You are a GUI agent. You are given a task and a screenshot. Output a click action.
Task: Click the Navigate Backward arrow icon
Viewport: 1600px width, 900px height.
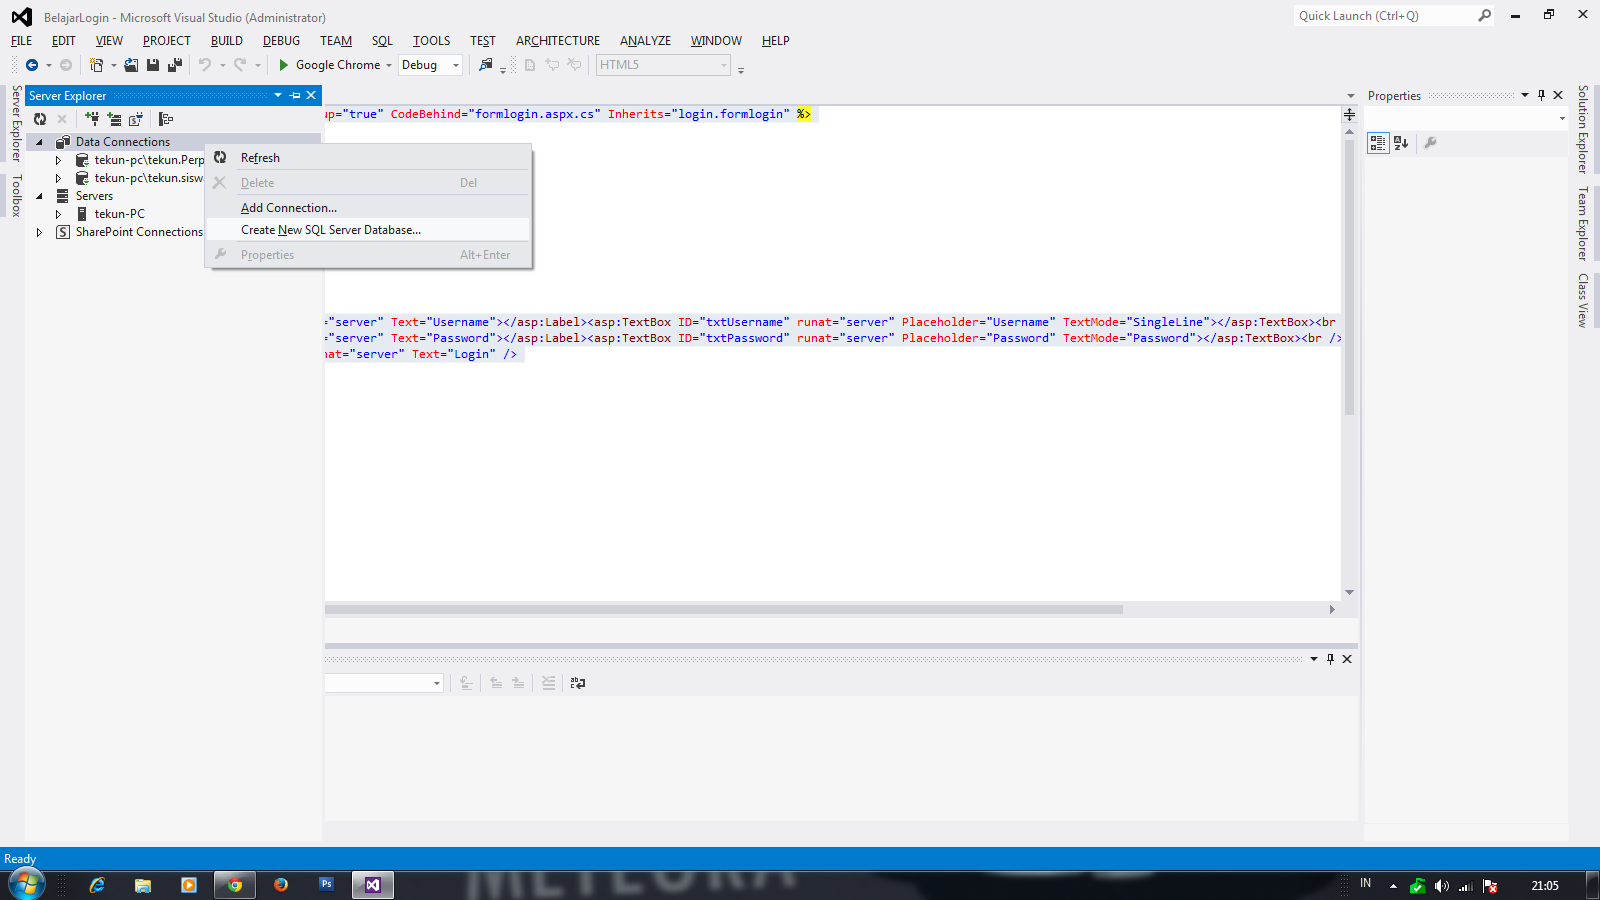pyautogui.click(x=33, y=64)
